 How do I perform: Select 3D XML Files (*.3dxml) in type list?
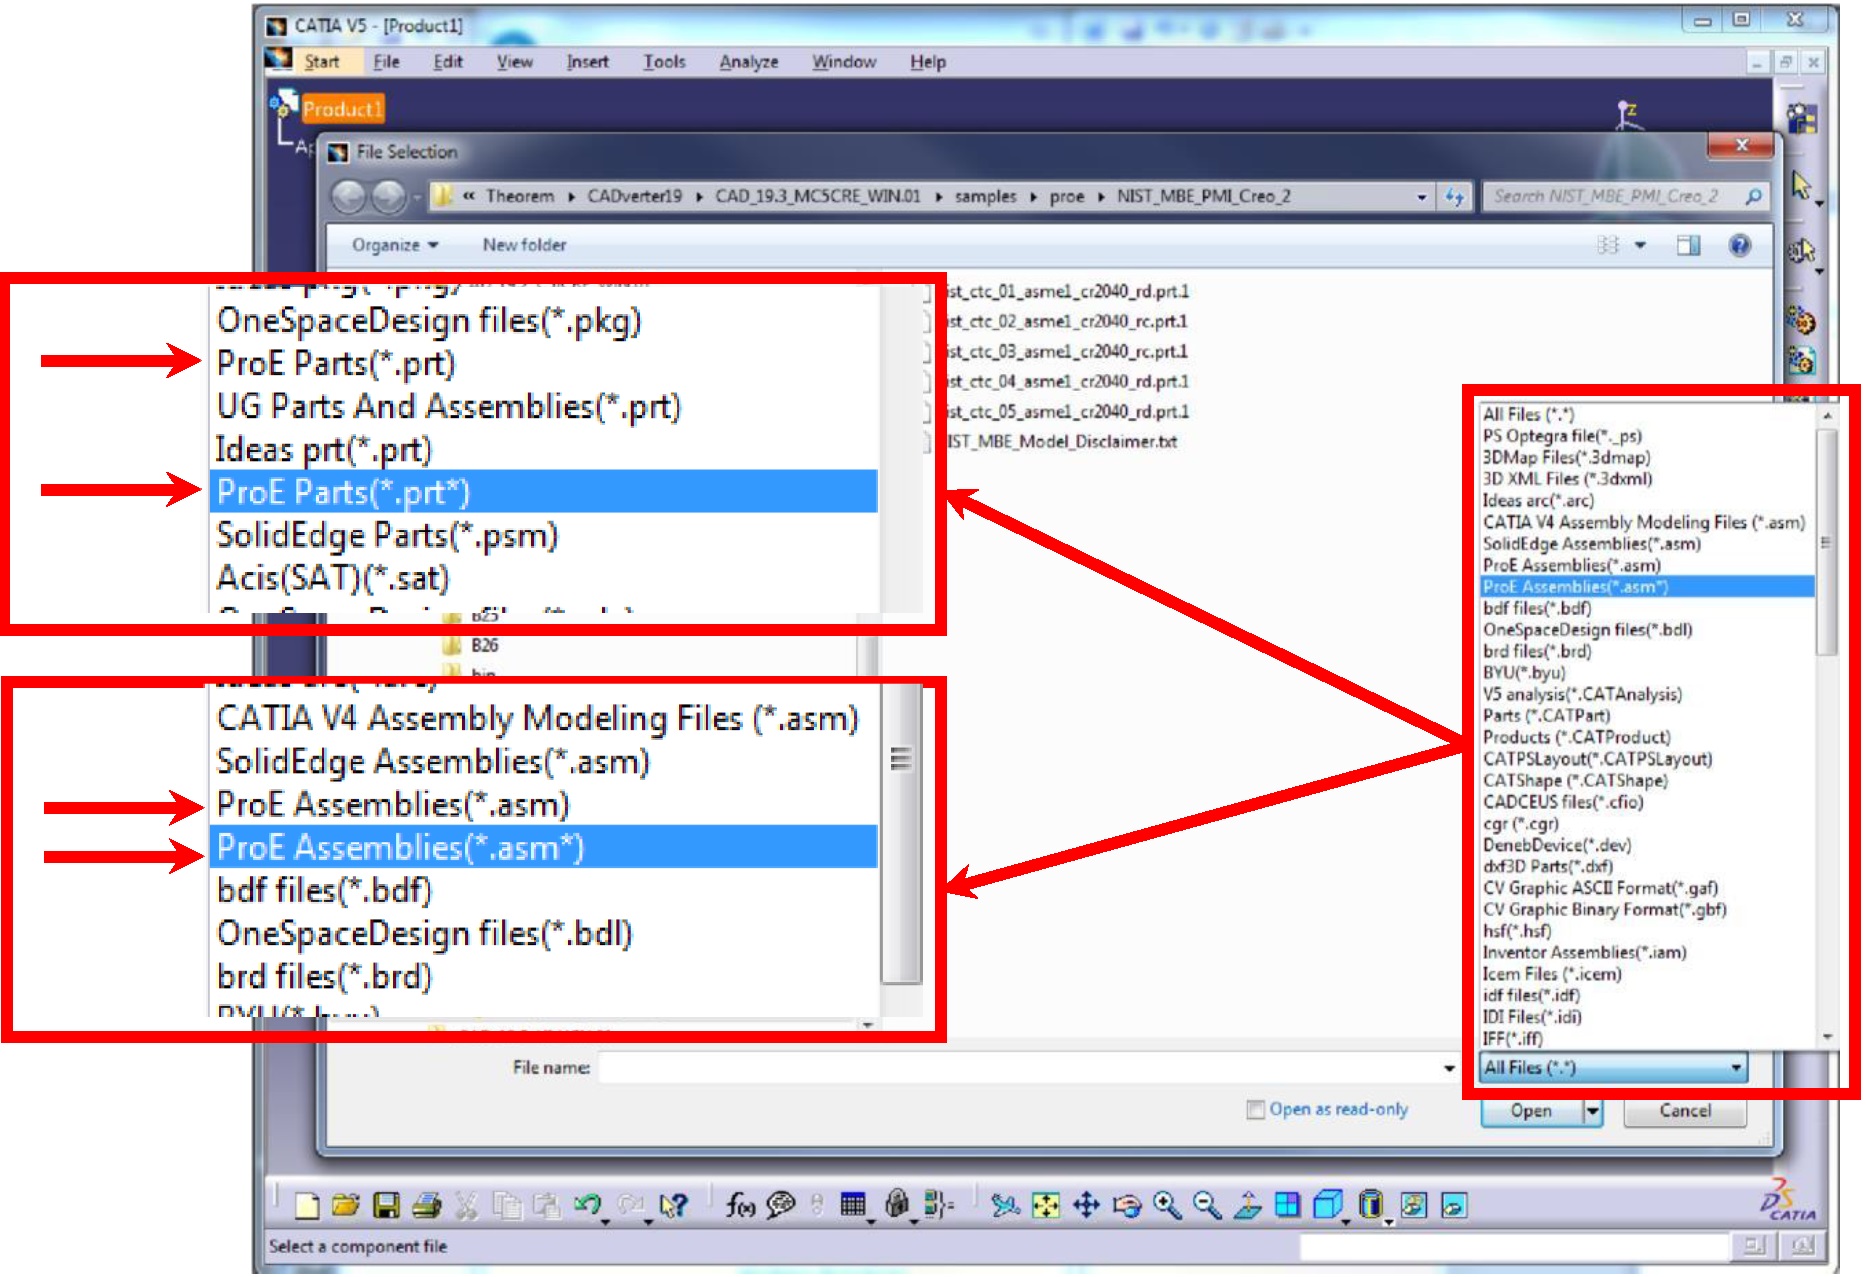pos(1567,479)
